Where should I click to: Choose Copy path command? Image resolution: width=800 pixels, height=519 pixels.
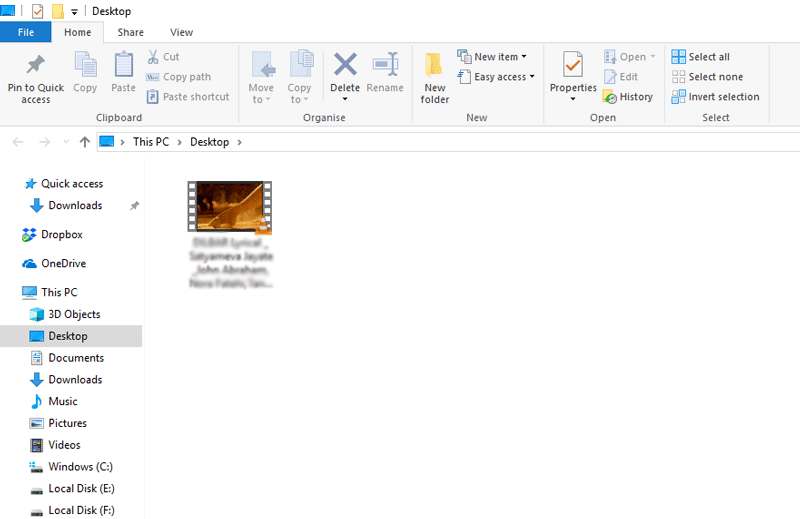coord(179,77)
